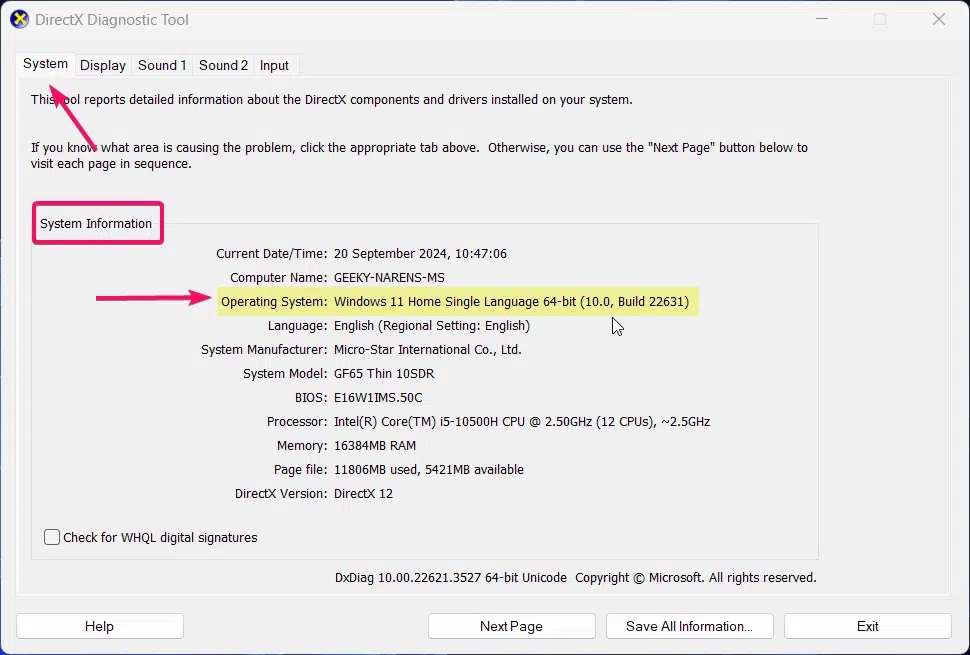Click the System Model label

(285, 374)
